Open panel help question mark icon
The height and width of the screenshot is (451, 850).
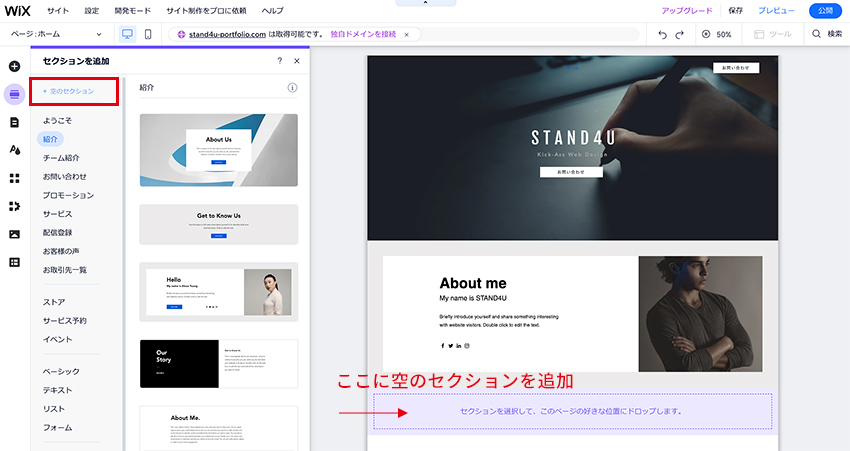tap(280, 61)
